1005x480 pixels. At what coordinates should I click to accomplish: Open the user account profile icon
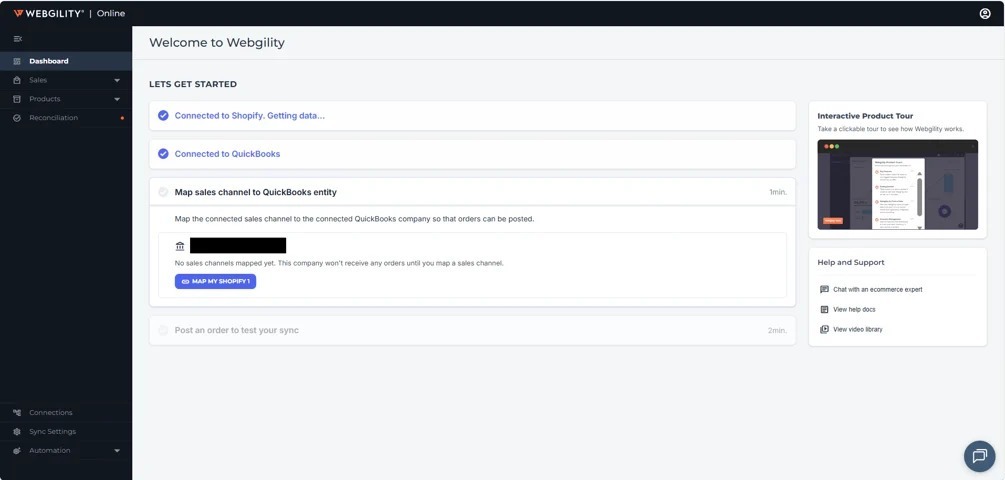[x=985, y=13]
